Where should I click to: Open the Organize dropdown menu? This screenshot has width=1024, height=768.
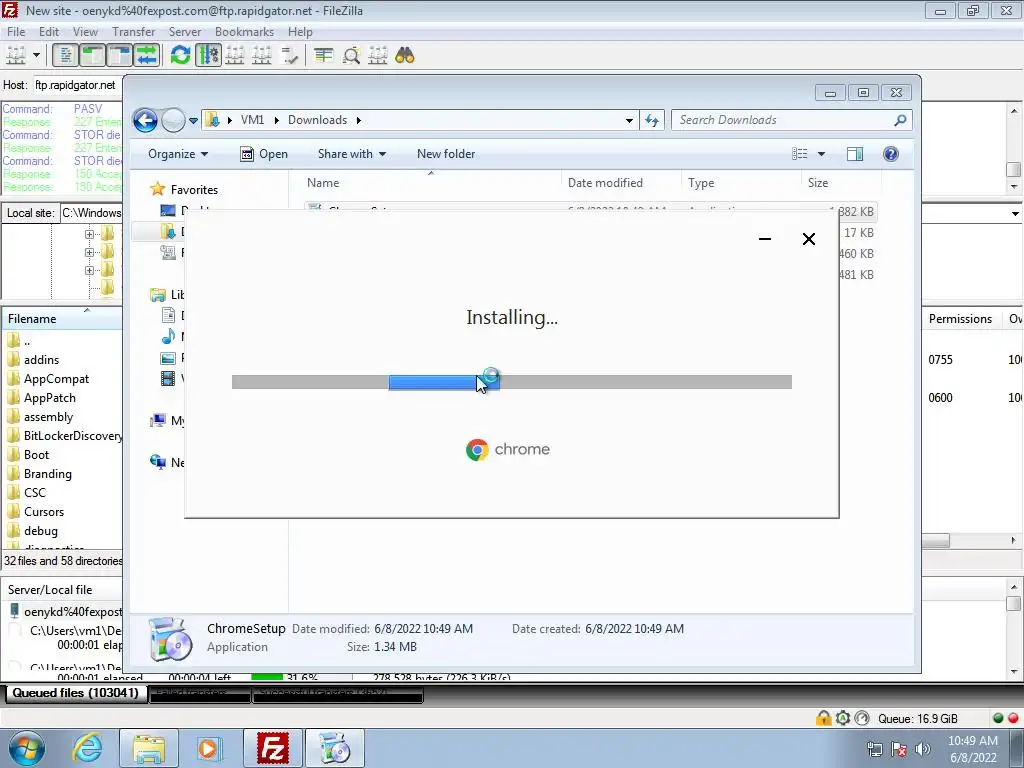178,154
